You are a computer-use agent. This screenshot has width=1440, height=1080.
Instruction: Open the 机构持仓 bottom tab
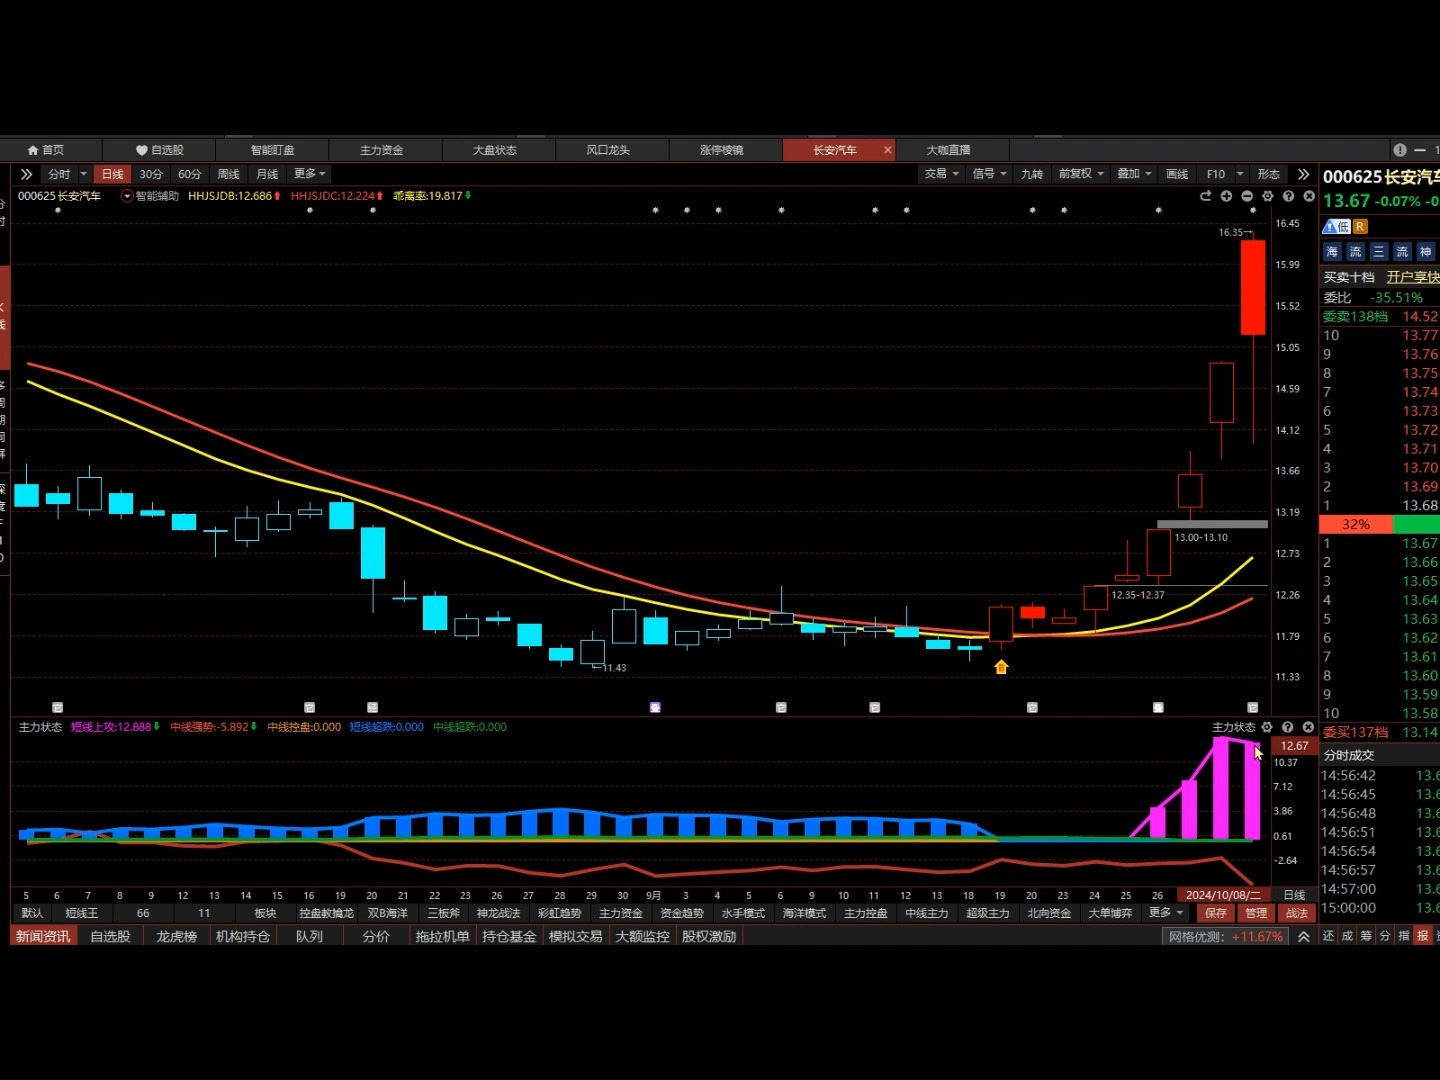243,937
